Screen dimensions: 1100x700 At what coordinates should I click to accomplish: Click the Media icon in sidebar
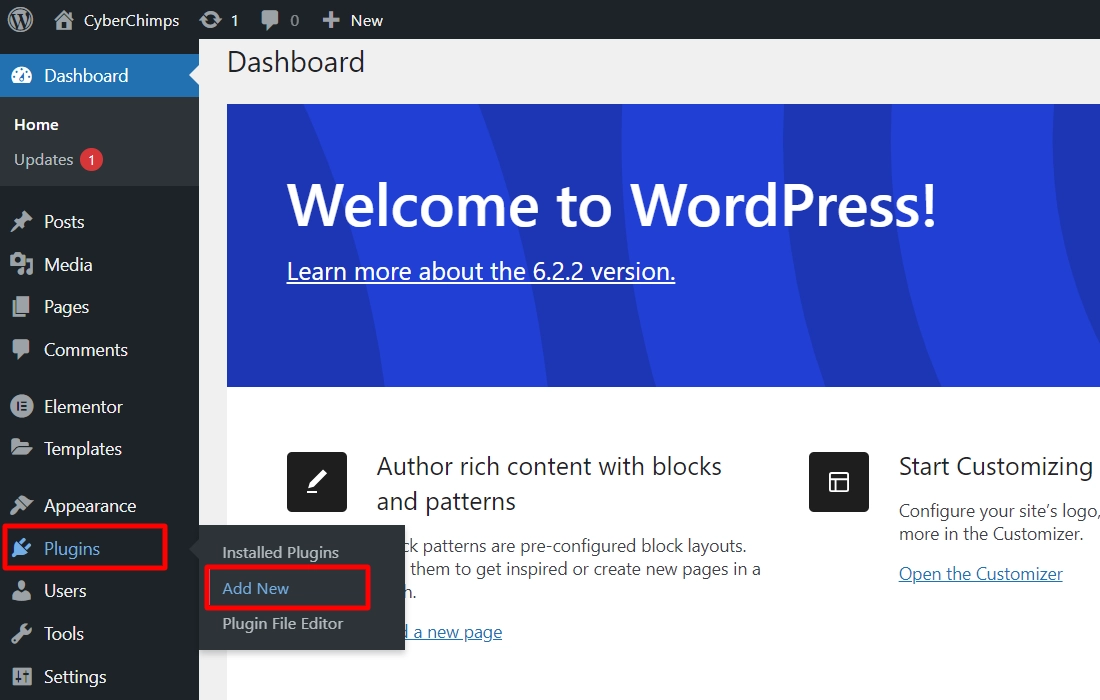click(22, 264)
